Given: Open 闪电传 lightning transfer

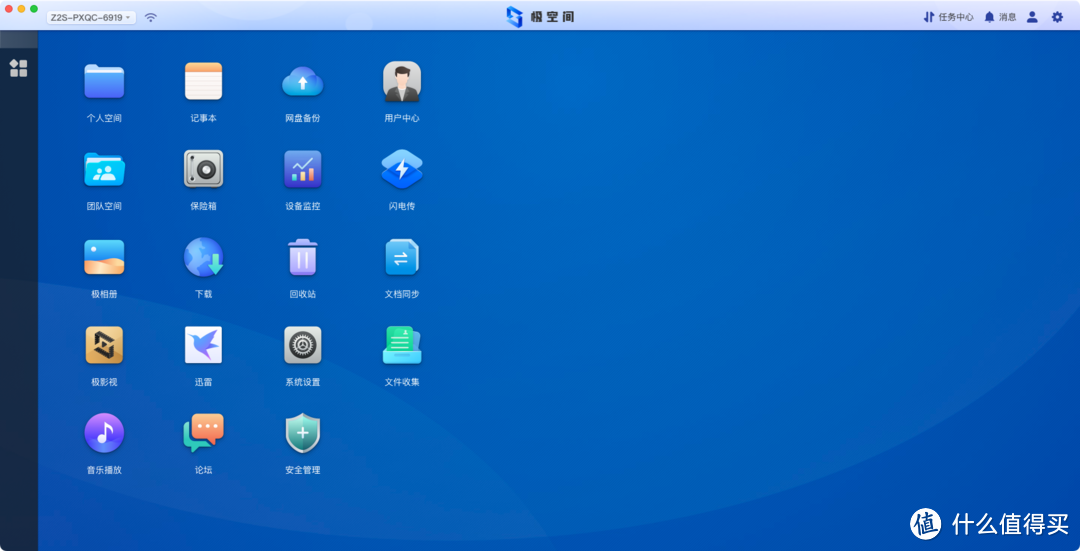Looking at the screenshot, I should click(x=402, y=169).
